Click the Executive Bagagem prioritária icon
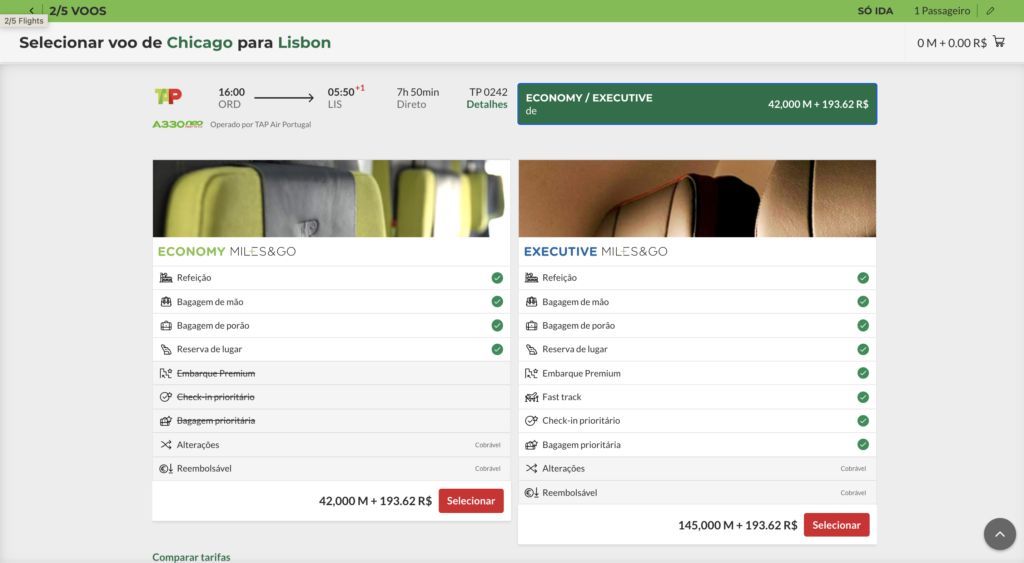The image size is (1024, 563). pos(532,445)
